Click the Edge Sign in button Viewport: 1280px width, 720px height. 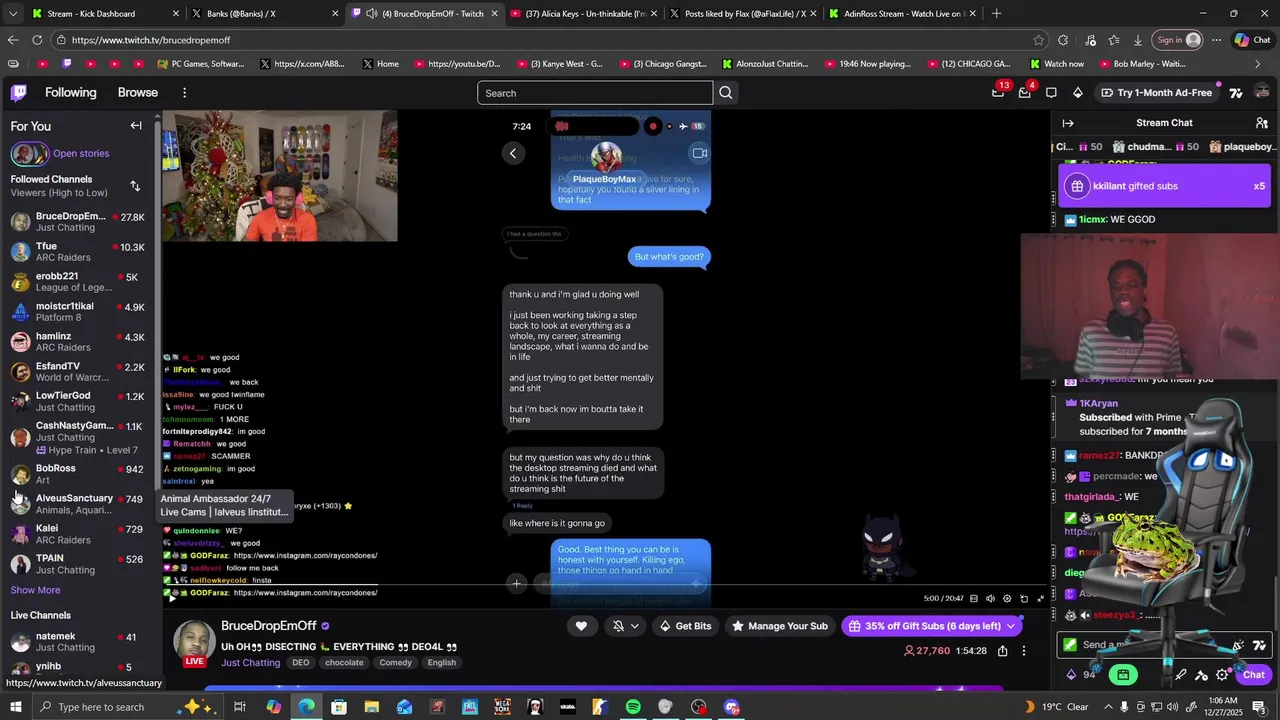coord(1178,40)
